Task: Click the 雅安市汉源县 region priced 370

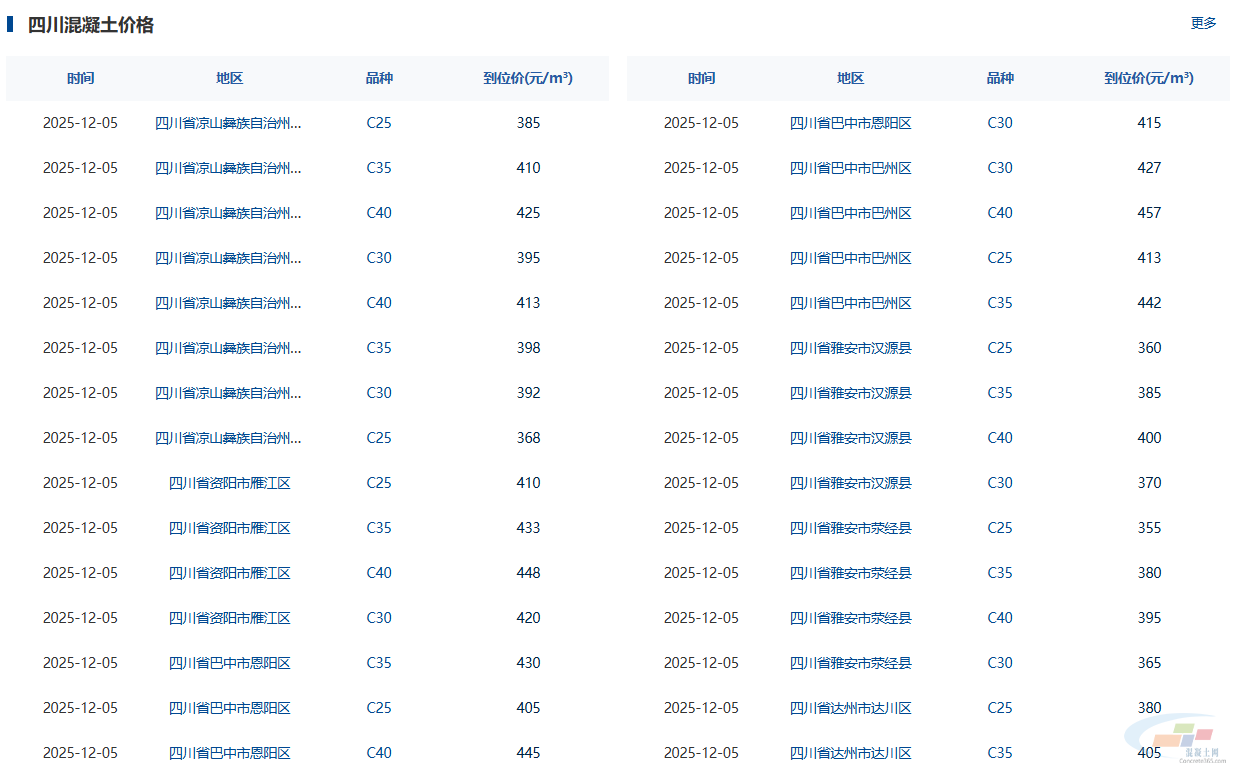Action: (850, 483)
